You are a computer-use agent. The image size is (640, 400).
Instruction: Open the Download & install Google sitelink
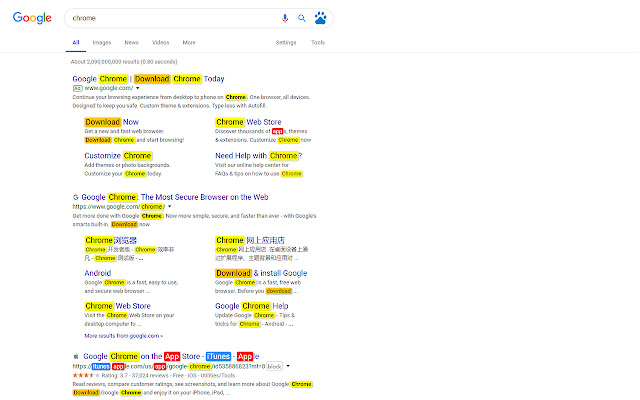tap(261, 273)
